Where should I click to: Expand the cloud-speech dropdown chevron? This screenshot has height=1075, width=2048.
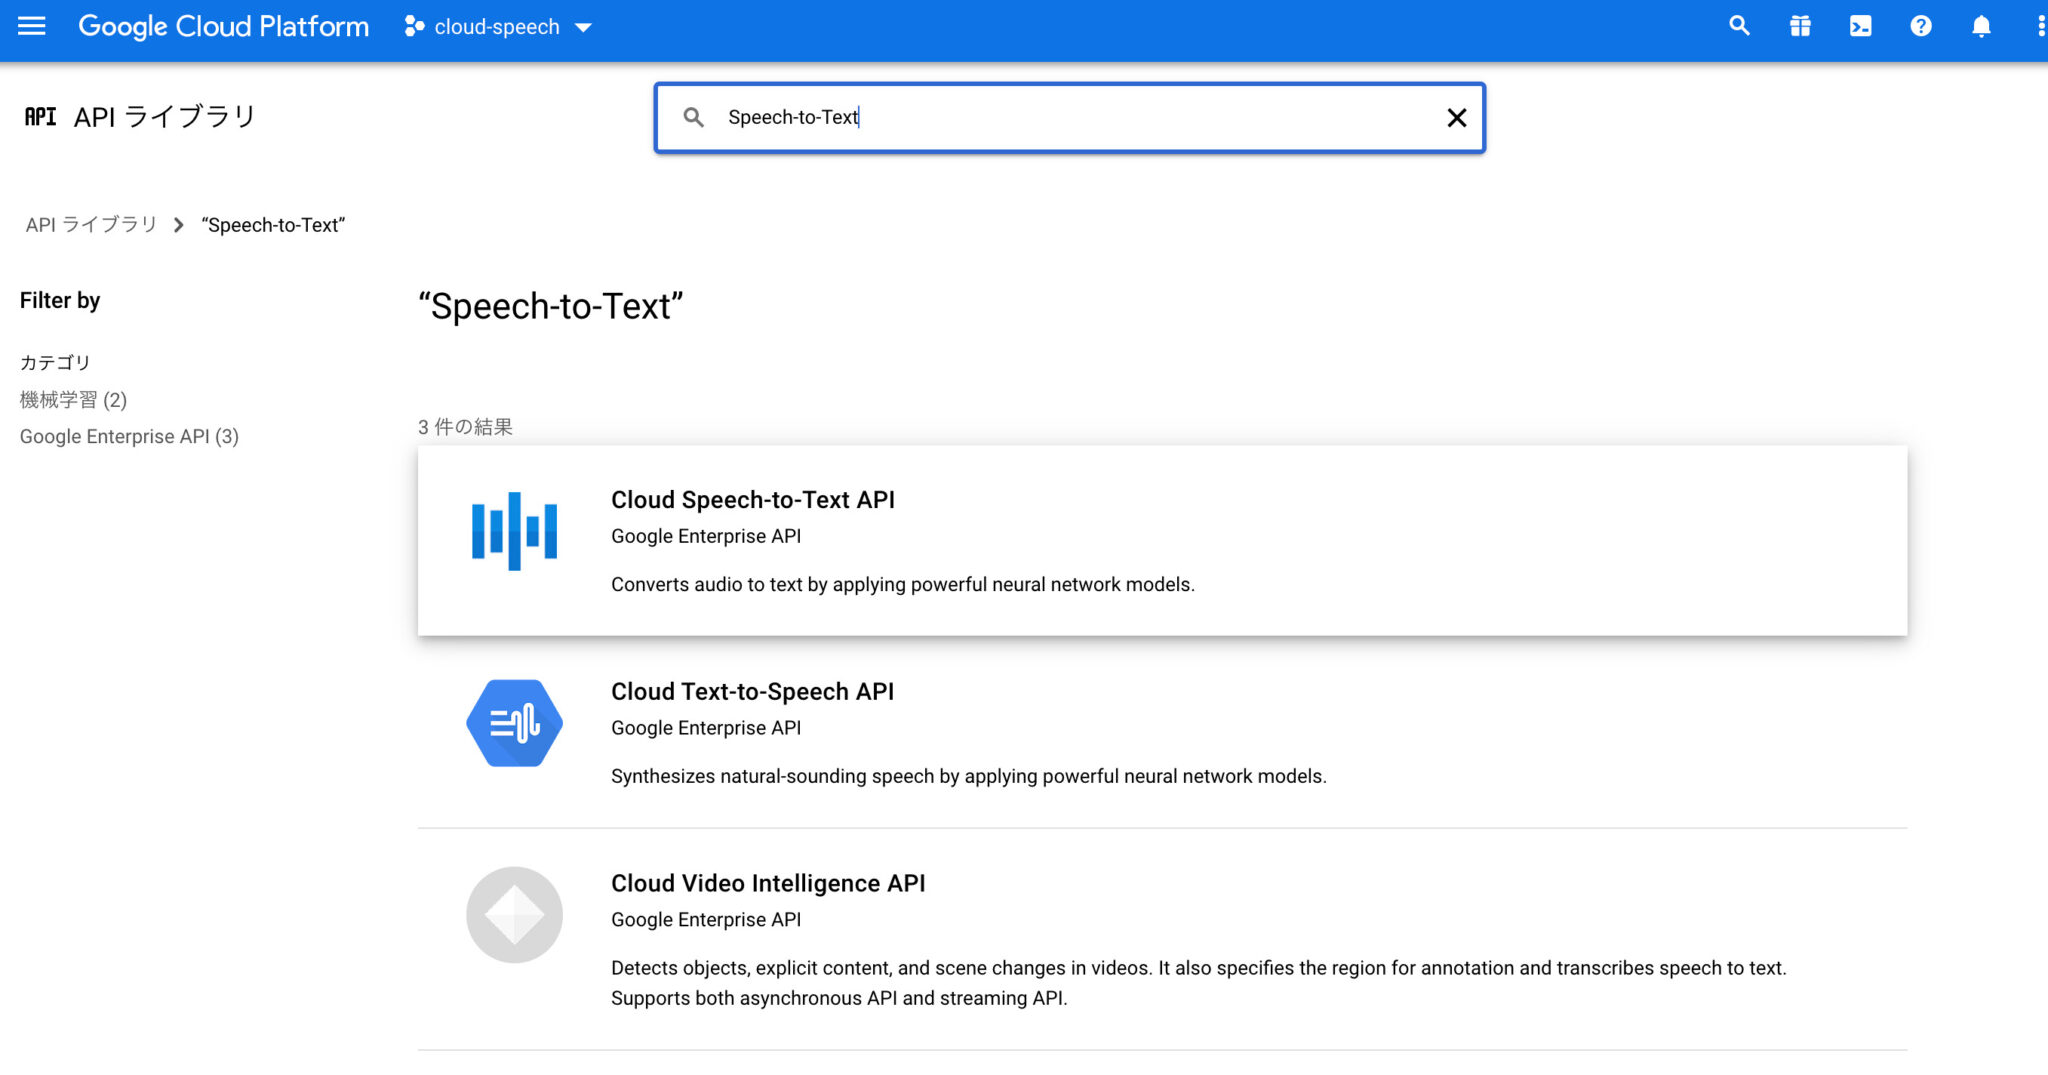tap(585, 27)
